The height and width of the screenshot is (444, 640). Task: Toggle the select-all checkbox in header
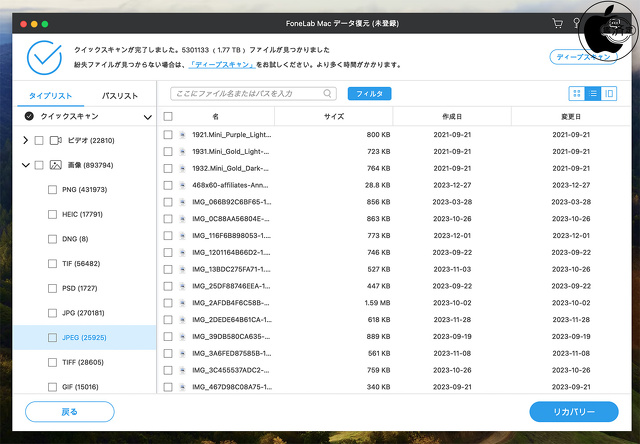point(168,116)
